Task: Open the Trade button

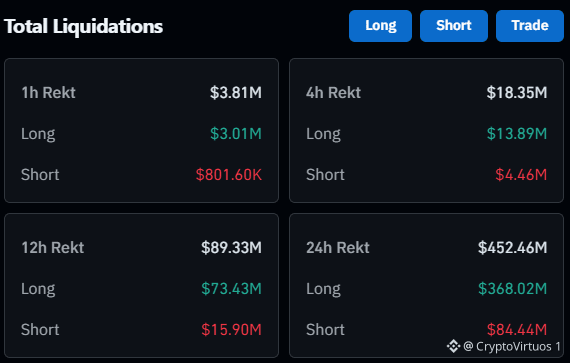Action: point(530,26)
